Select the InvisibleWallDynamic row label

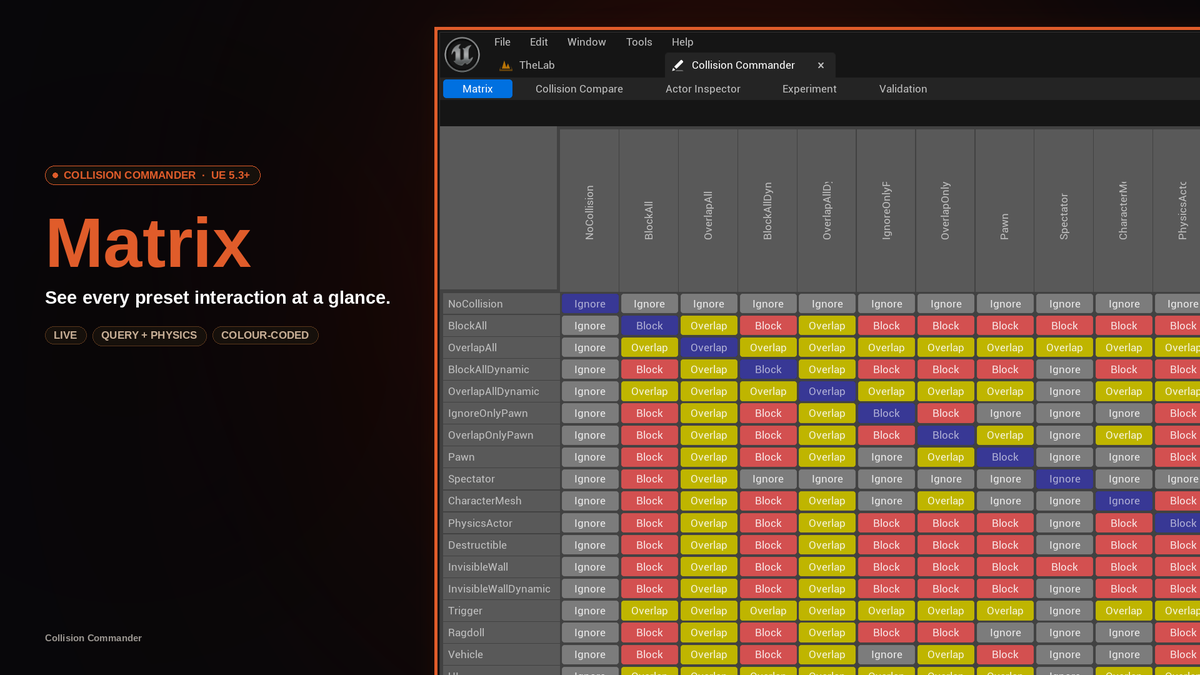[500, 589]
